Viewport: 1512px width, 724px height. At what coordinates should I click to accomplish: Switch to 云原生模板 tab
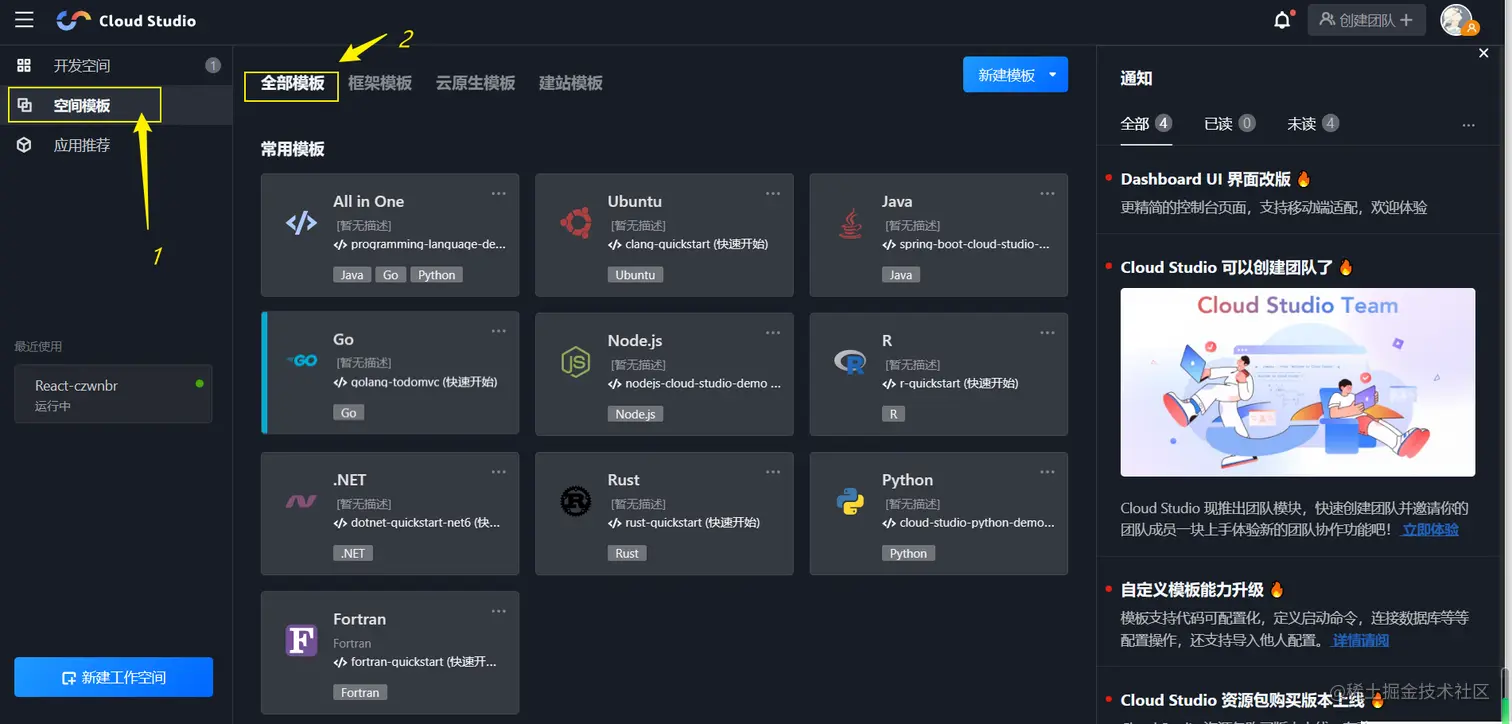[475, 83]
